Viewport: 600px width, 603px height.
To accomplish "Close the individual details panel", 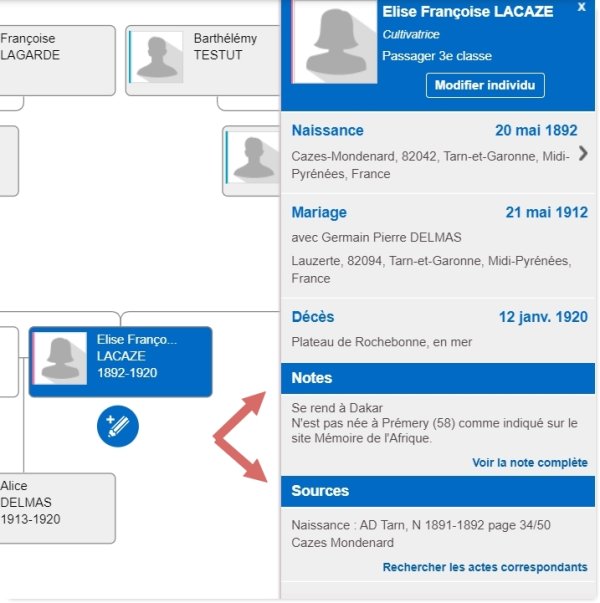I will pos(582,7).
